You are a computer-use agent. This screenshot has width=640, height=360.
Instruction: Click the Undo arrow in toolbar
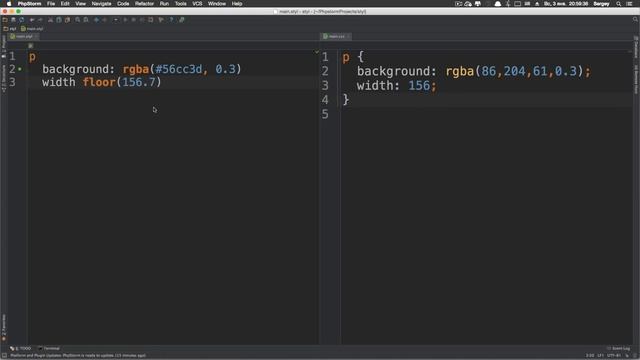[x=32, y=20]
